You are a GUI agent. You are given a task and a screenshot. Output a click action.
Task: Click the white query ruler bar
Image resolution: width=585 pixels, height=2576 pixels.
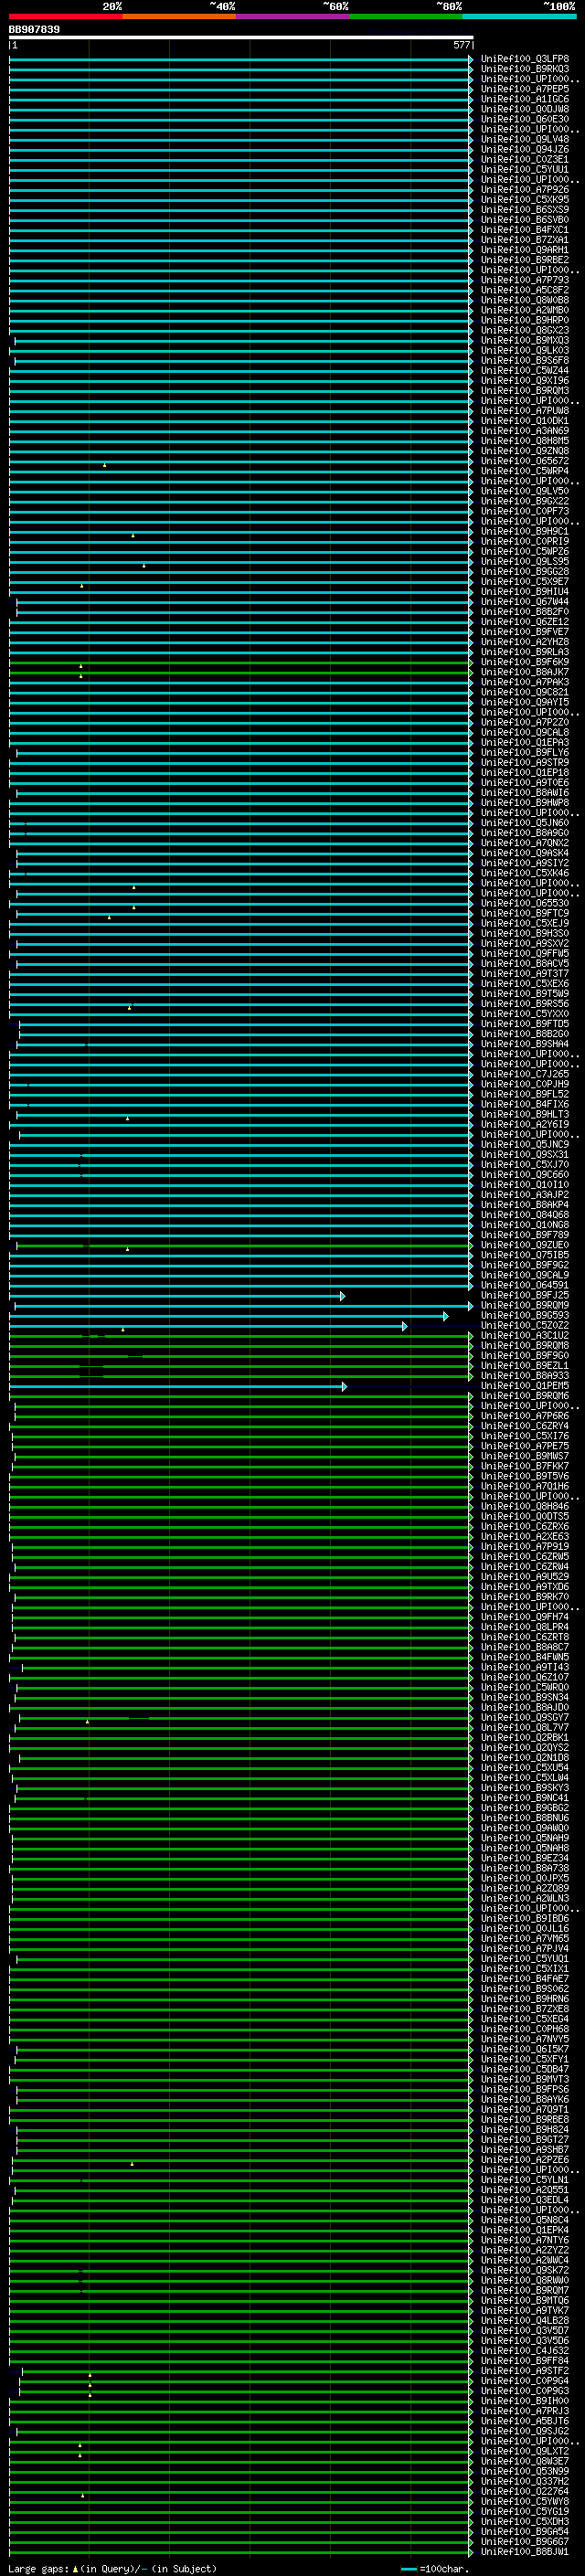pyautogui.click(x=241, y=38)
